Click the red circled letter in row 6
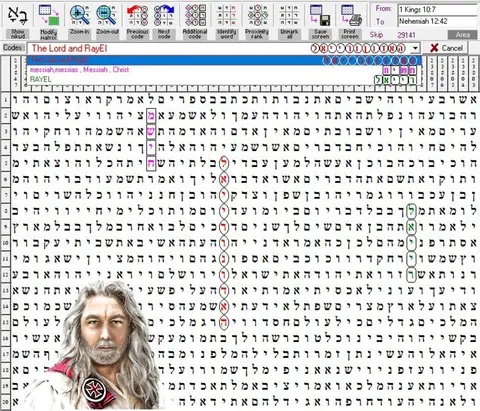The width and height of the screenshot is (480, 411). 224,179
